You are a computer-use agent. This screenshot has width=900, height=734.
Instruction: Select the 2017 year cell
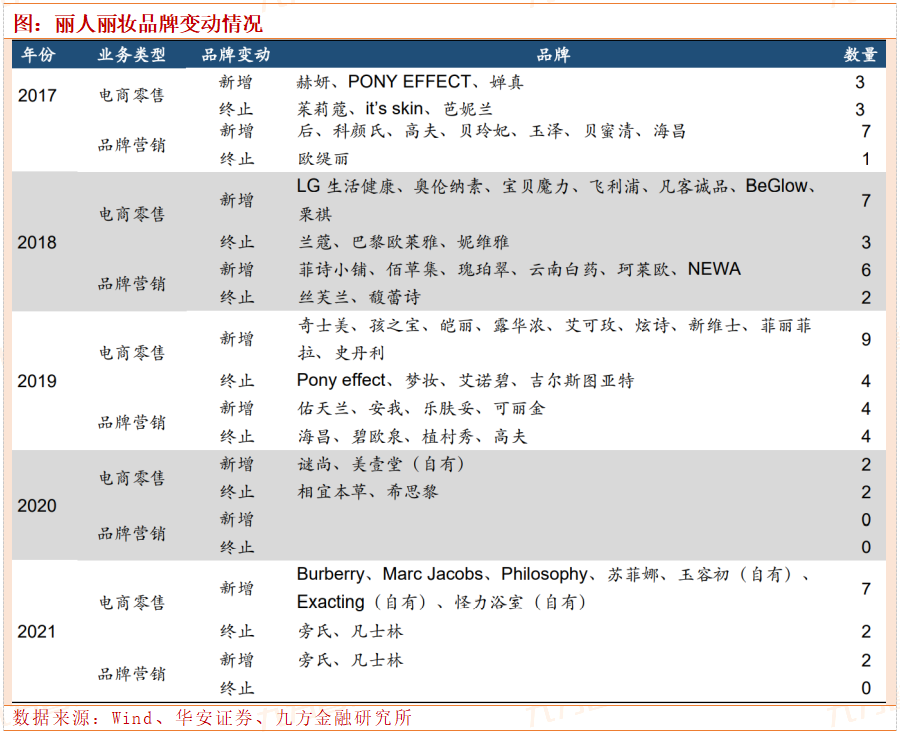pyautogui.click(x=37, y=95)
